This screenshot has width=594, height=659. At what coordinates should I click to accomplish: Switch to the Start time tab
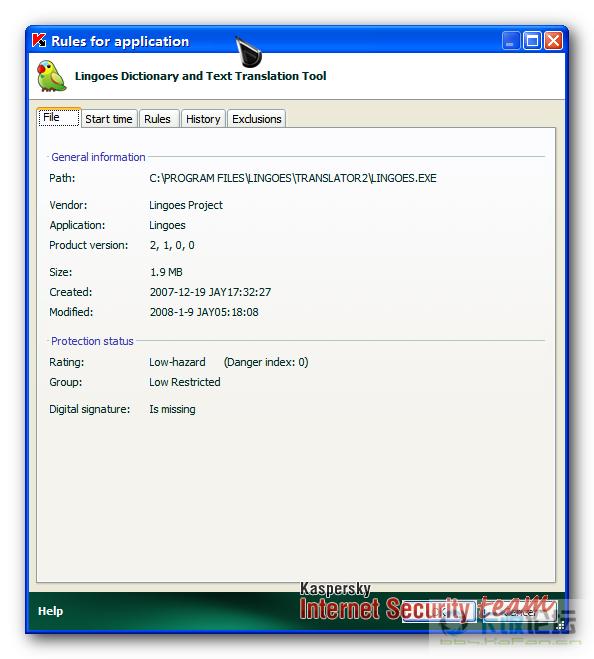coord(109,119)
